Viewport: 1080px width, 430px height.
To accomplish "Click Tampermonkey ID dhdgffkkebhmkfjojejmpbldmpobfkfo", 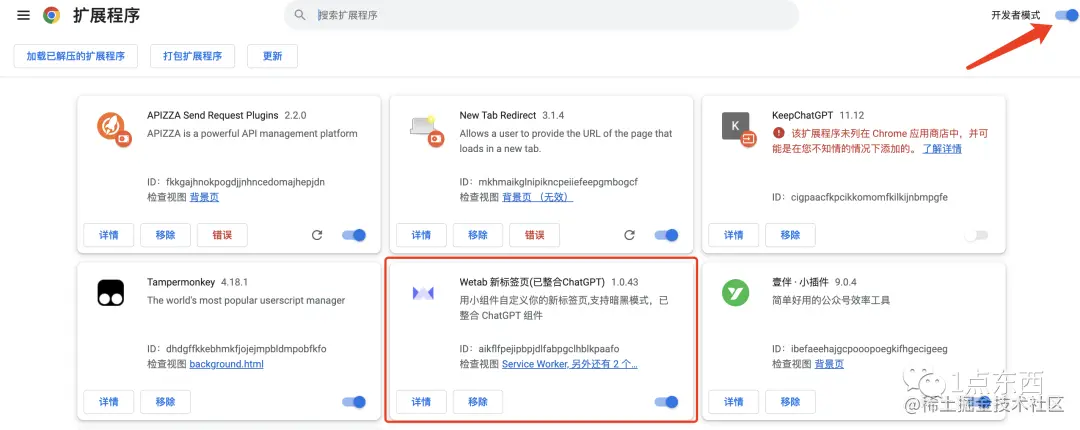I will click(x=246, y=349).
